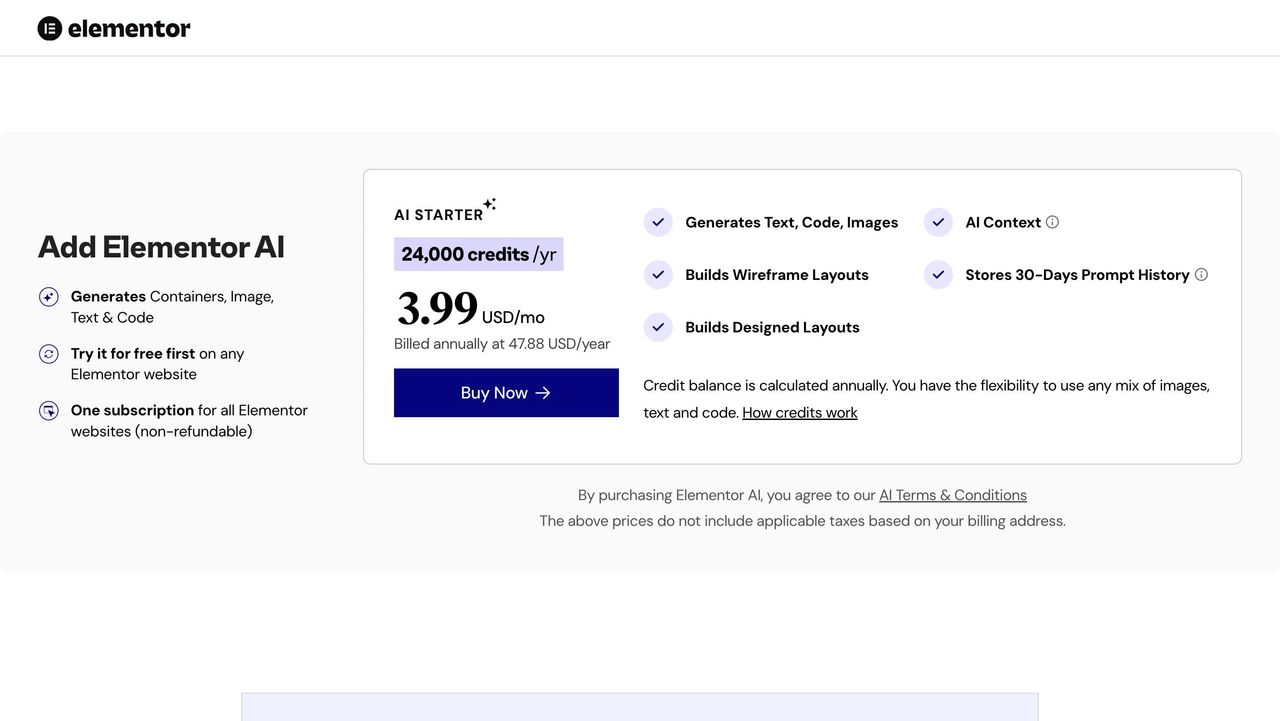Screen dimensions: 1280x721
Task: Click the info icon beside AI Context
Action: pyautogui.click(x=1052, y=222)
